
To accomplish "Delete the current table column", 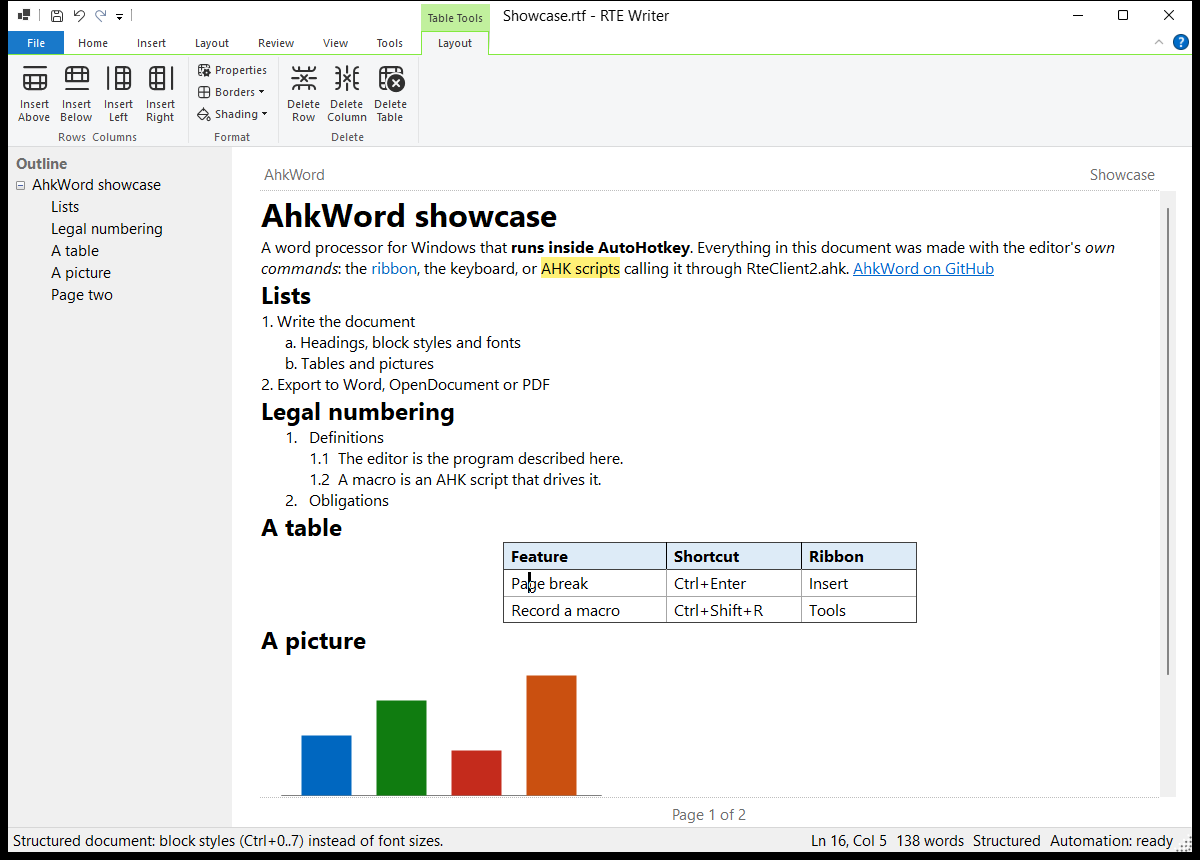I will (347, 94).
